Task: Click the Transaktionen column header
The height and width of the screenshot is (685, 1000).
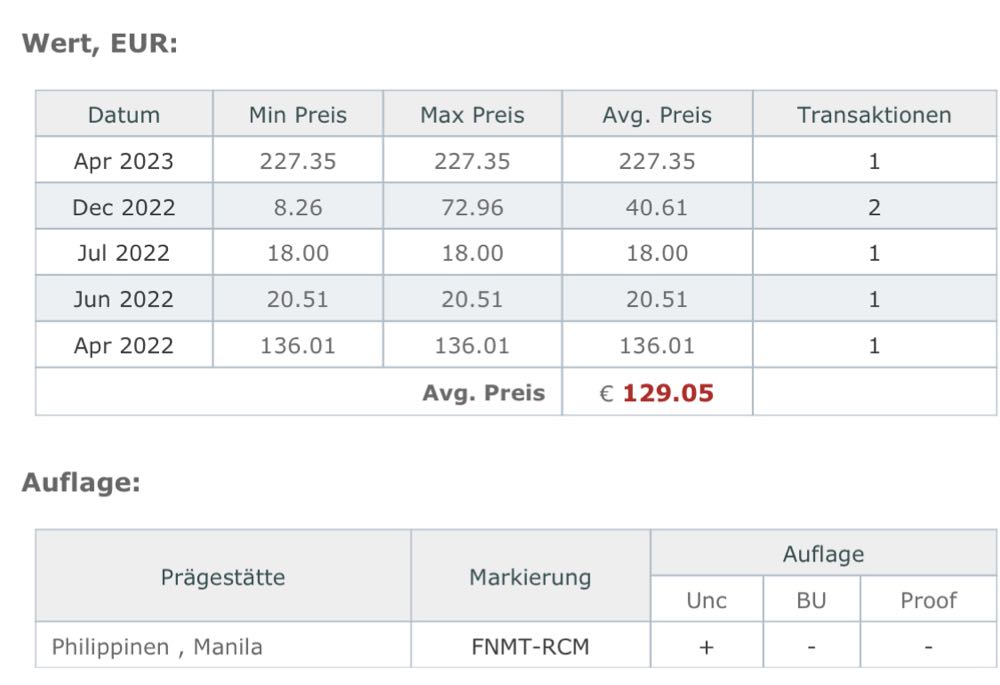Action: click(x=874, y=115)
